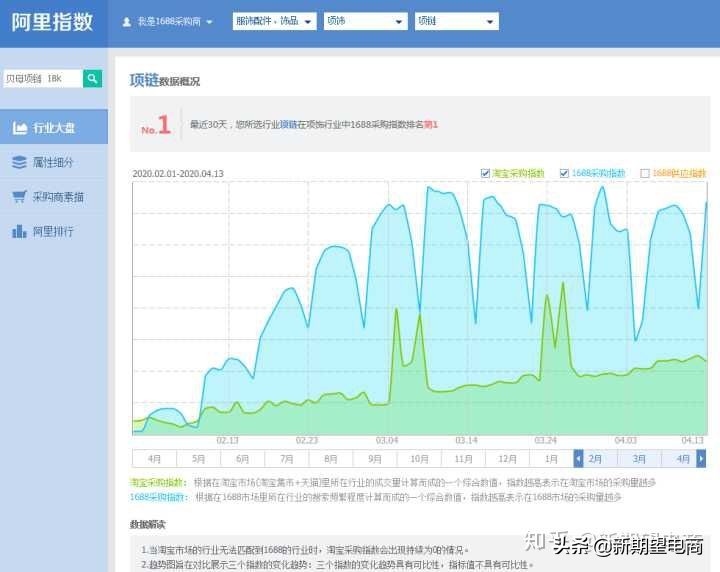This screenshot has width=720, height=572.
Task: Click the 04.03 axis label
Action: (625, 440)
